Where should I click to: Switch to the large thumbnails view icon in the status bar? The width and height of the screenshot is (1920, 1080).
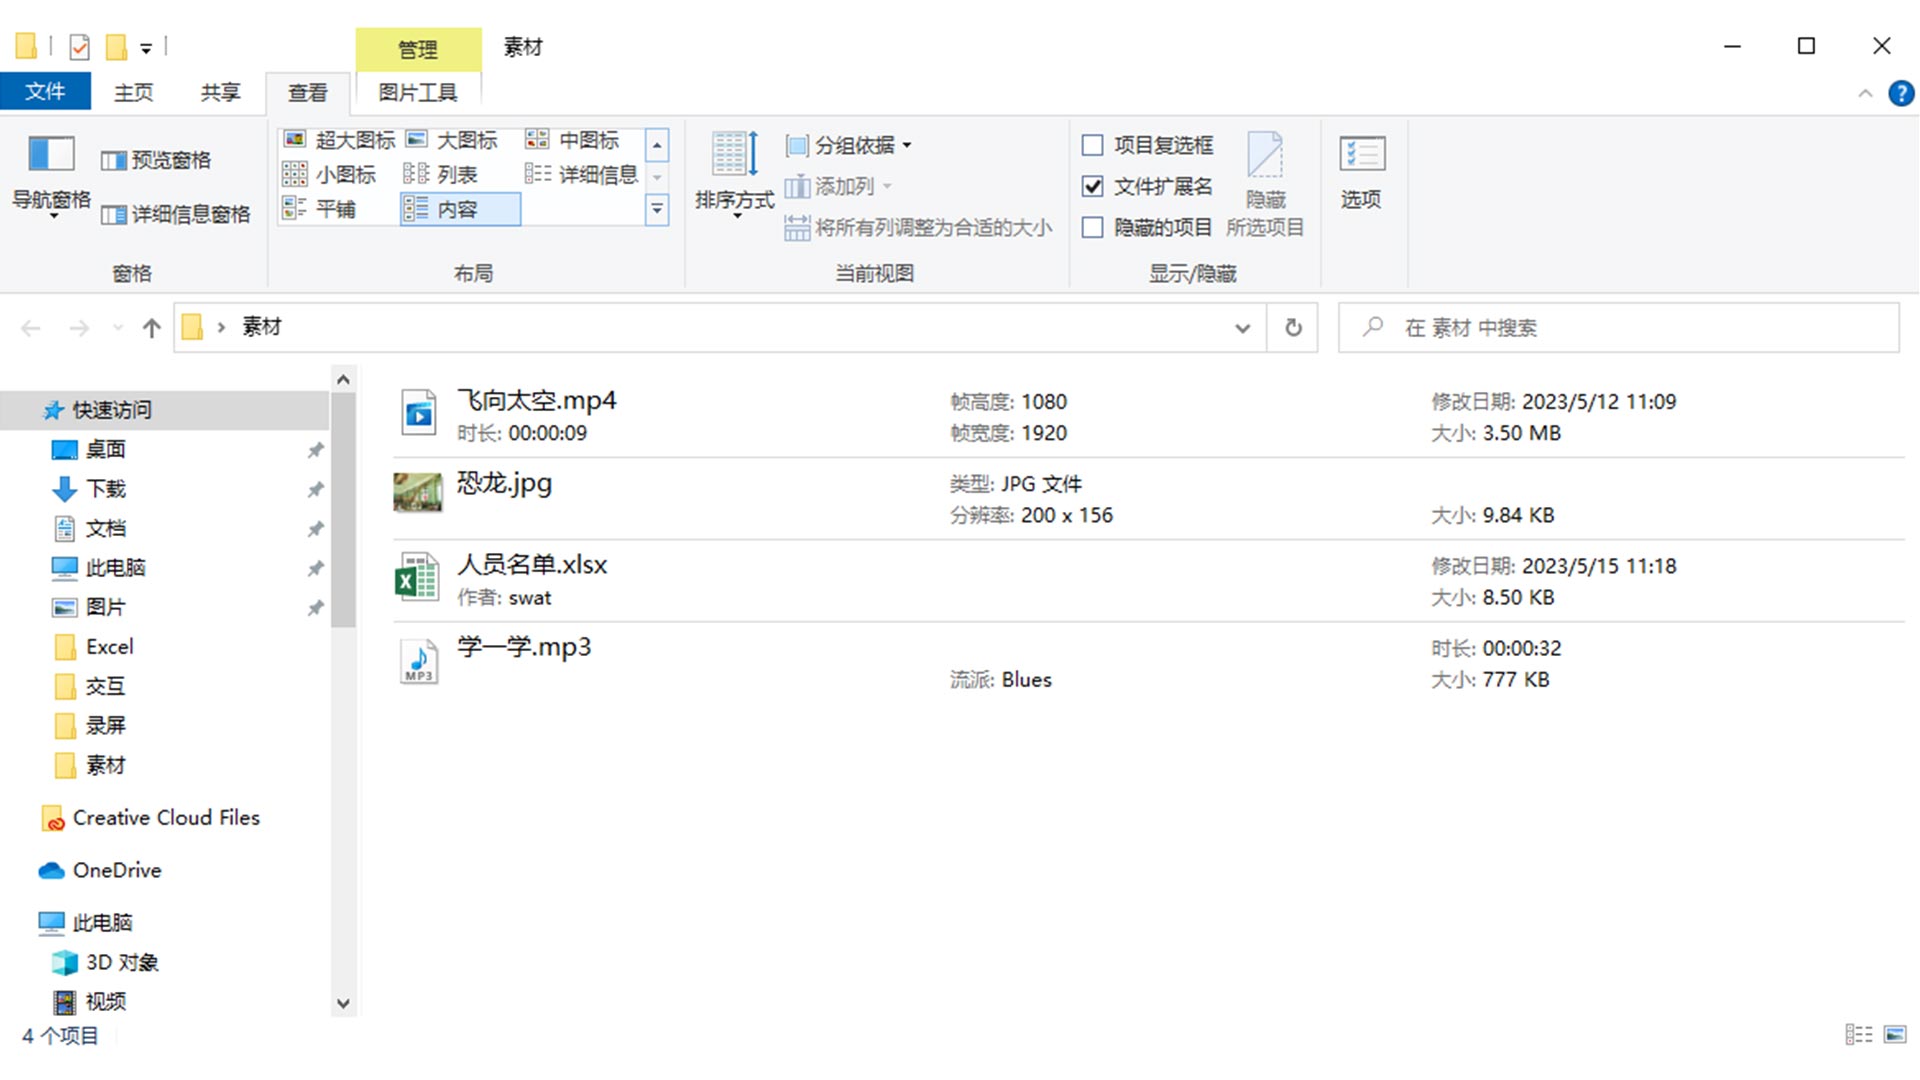coord(1895,1035)
